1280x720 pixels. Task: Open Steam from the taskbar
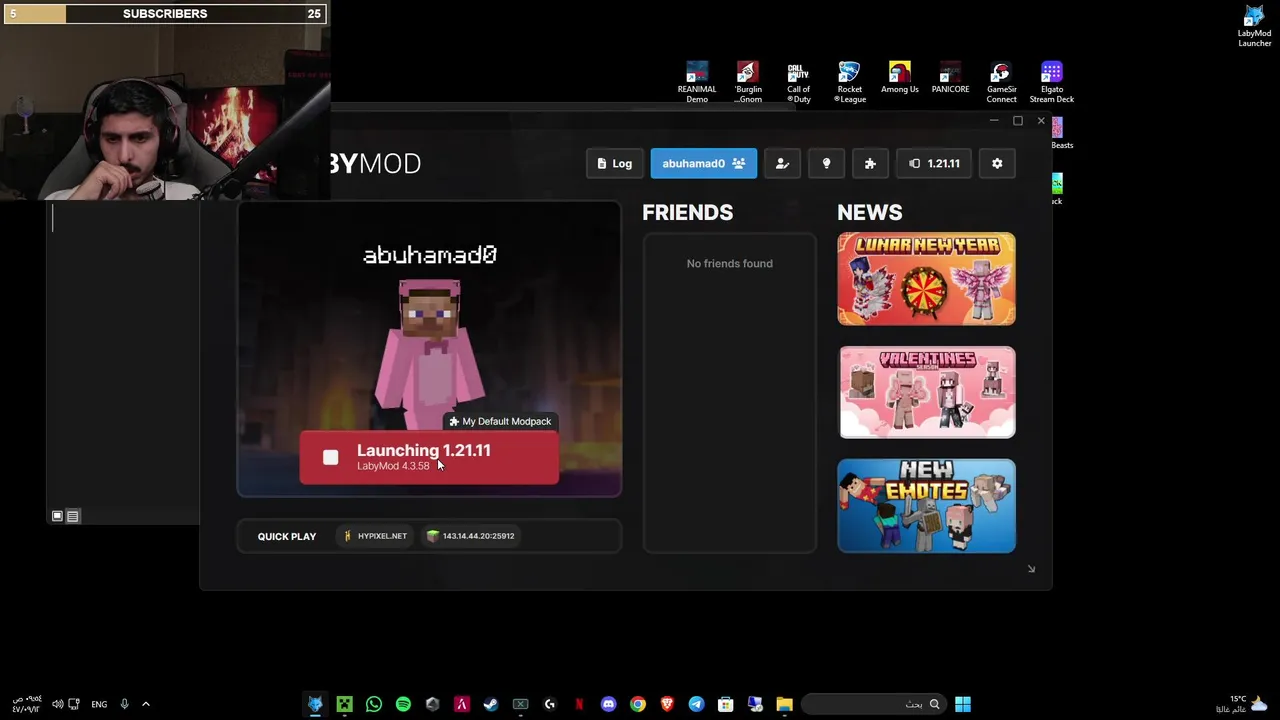click(x=491, y=704)
